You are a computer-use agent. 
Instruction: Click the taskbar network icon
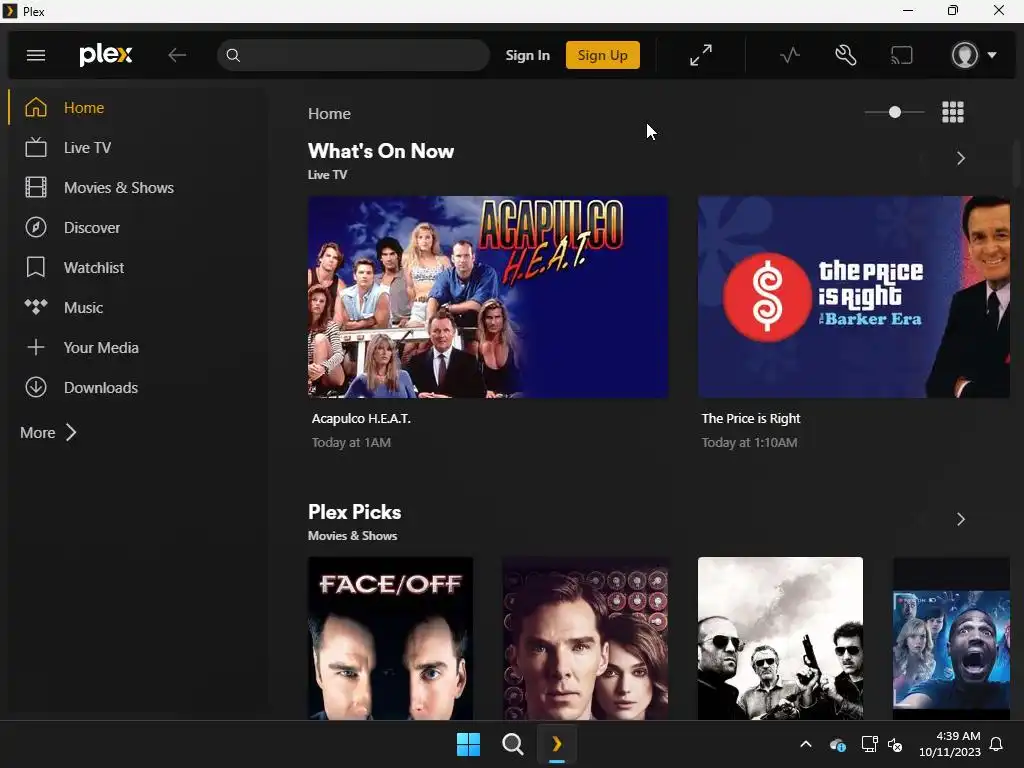(x=869, y=744)
